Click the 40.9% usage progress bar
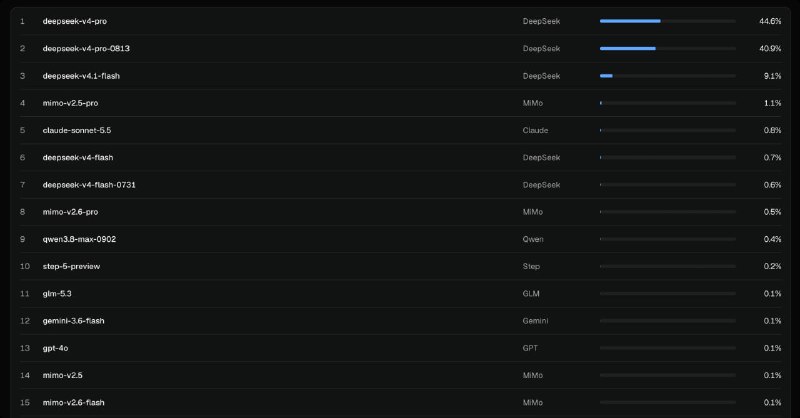Image resolution: width=800 pixels, height=418 pixels. point(668,48)
